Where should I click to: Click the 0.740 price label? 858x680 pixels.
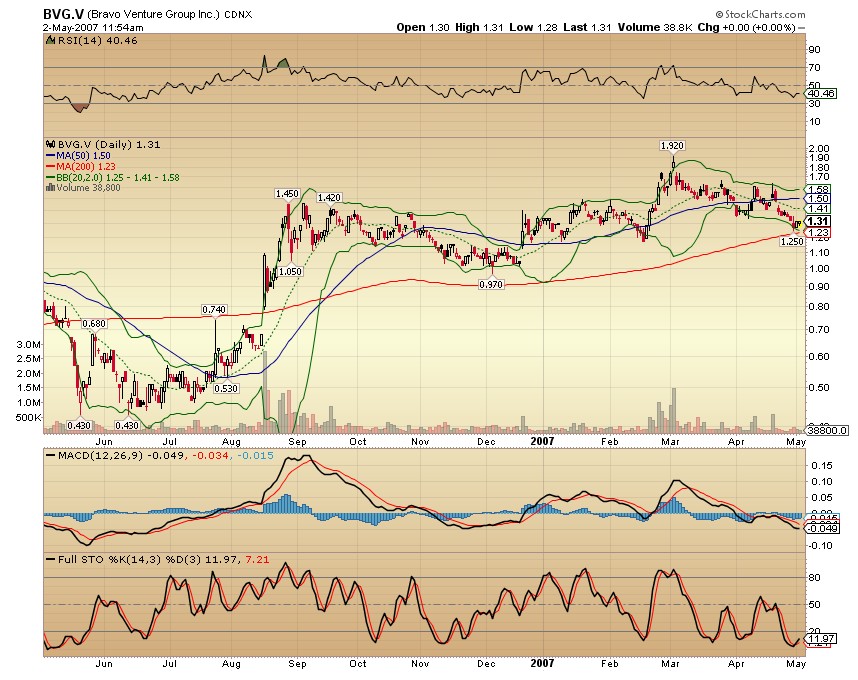[x=214, y=310]
